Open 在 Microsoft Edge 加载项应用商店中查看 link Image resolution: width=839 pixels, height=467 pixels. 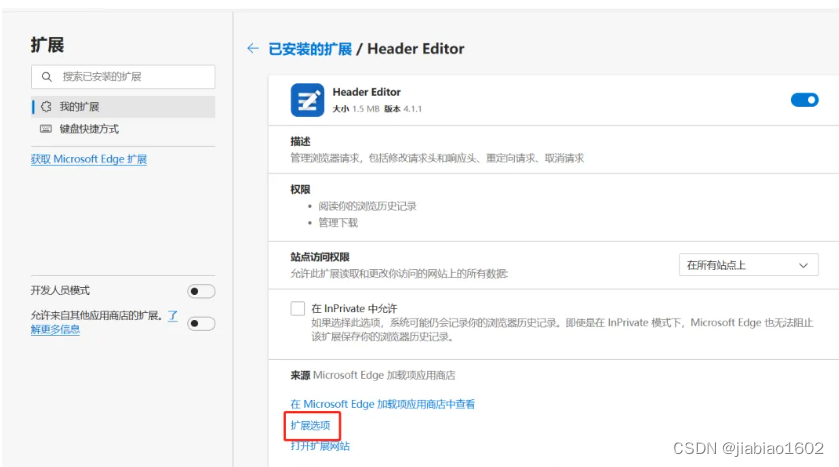click(383, 404)
